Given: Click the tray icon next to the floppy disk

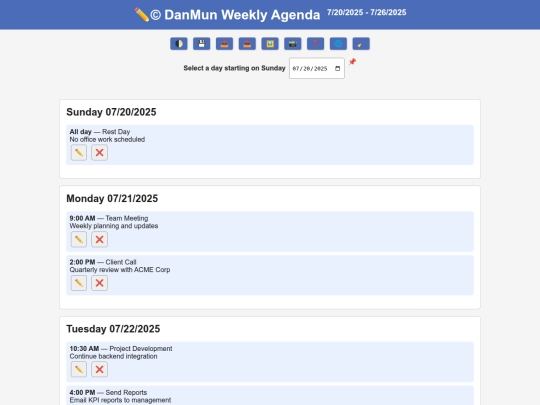Looking at the screenshot, I should 224,44.
